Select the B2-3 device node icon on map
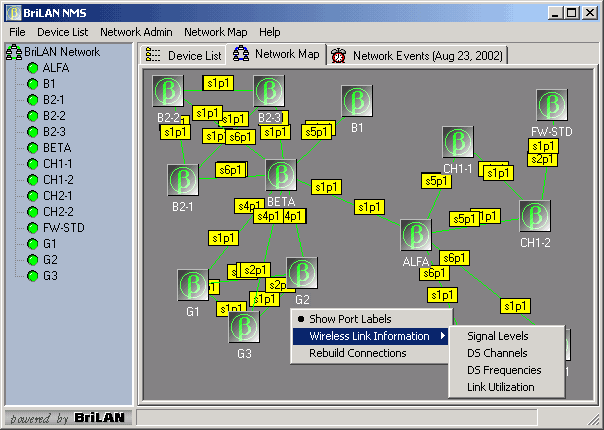This screenshot has height=430, width=604. 269,91
